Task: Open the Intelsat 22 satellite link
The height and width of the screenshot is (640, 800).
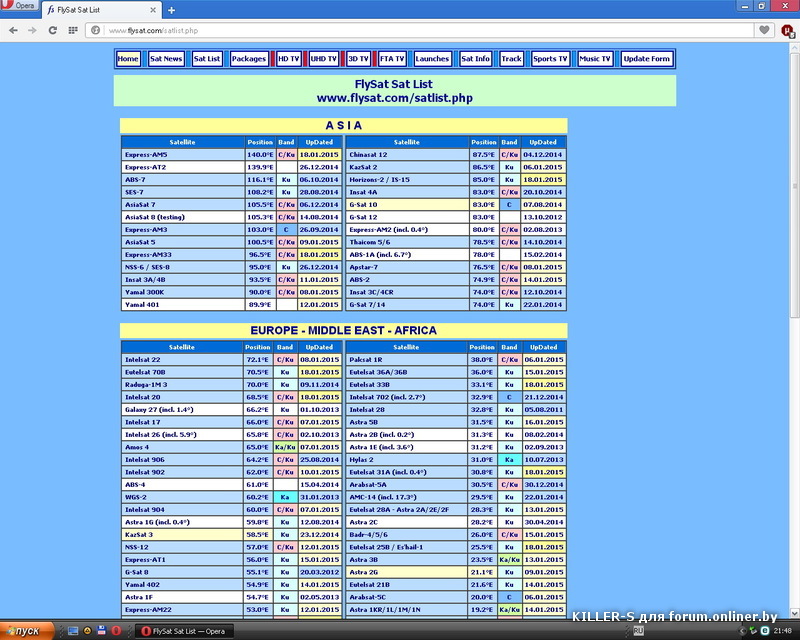Action: tap(144, 359)
